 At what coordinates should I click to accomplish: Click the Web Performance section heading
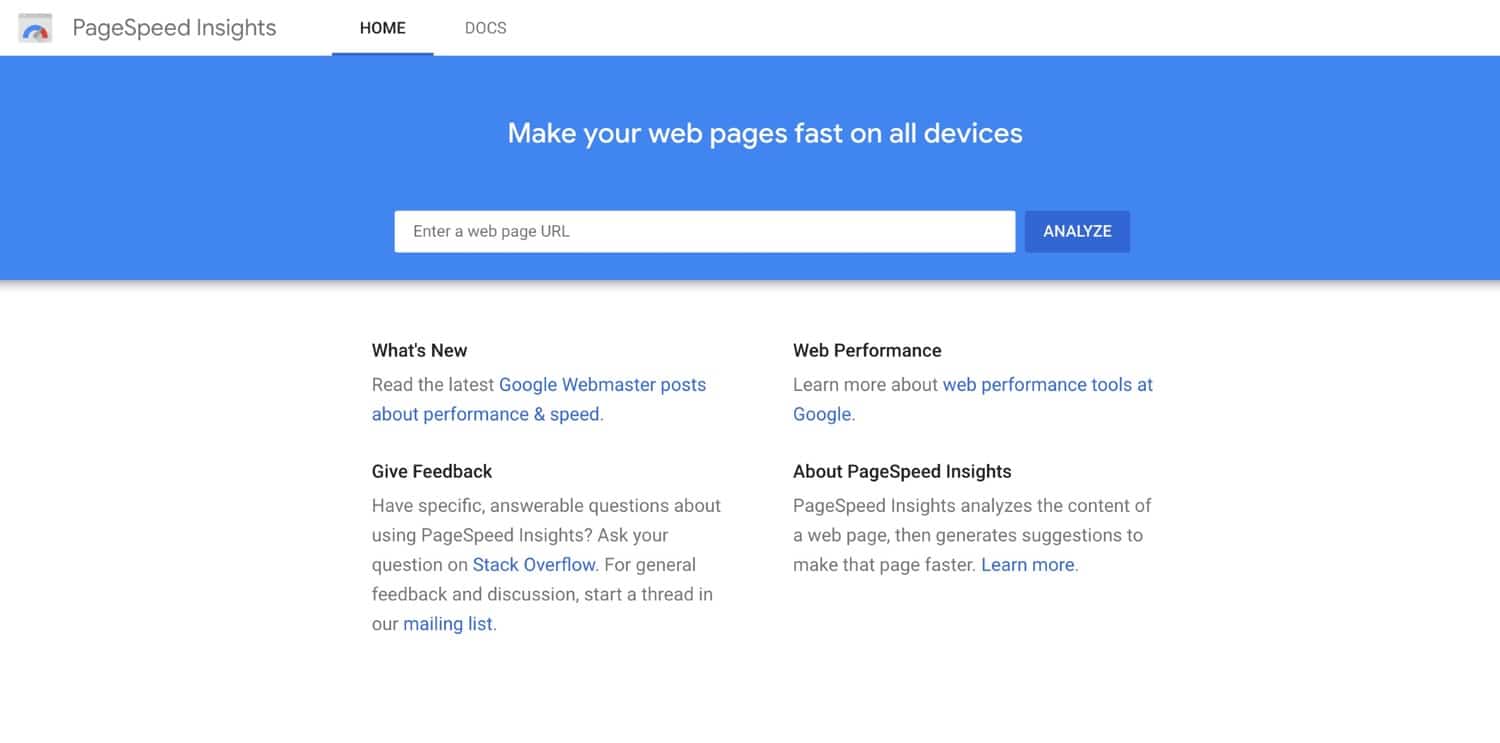(866, 350)
